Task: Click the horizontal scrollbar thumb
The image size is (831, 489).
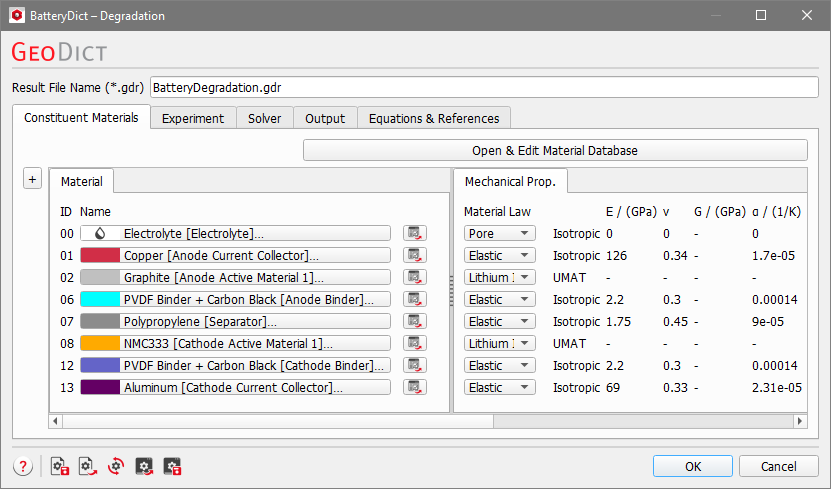Action: pyautogui.click(x=278, y=421)
